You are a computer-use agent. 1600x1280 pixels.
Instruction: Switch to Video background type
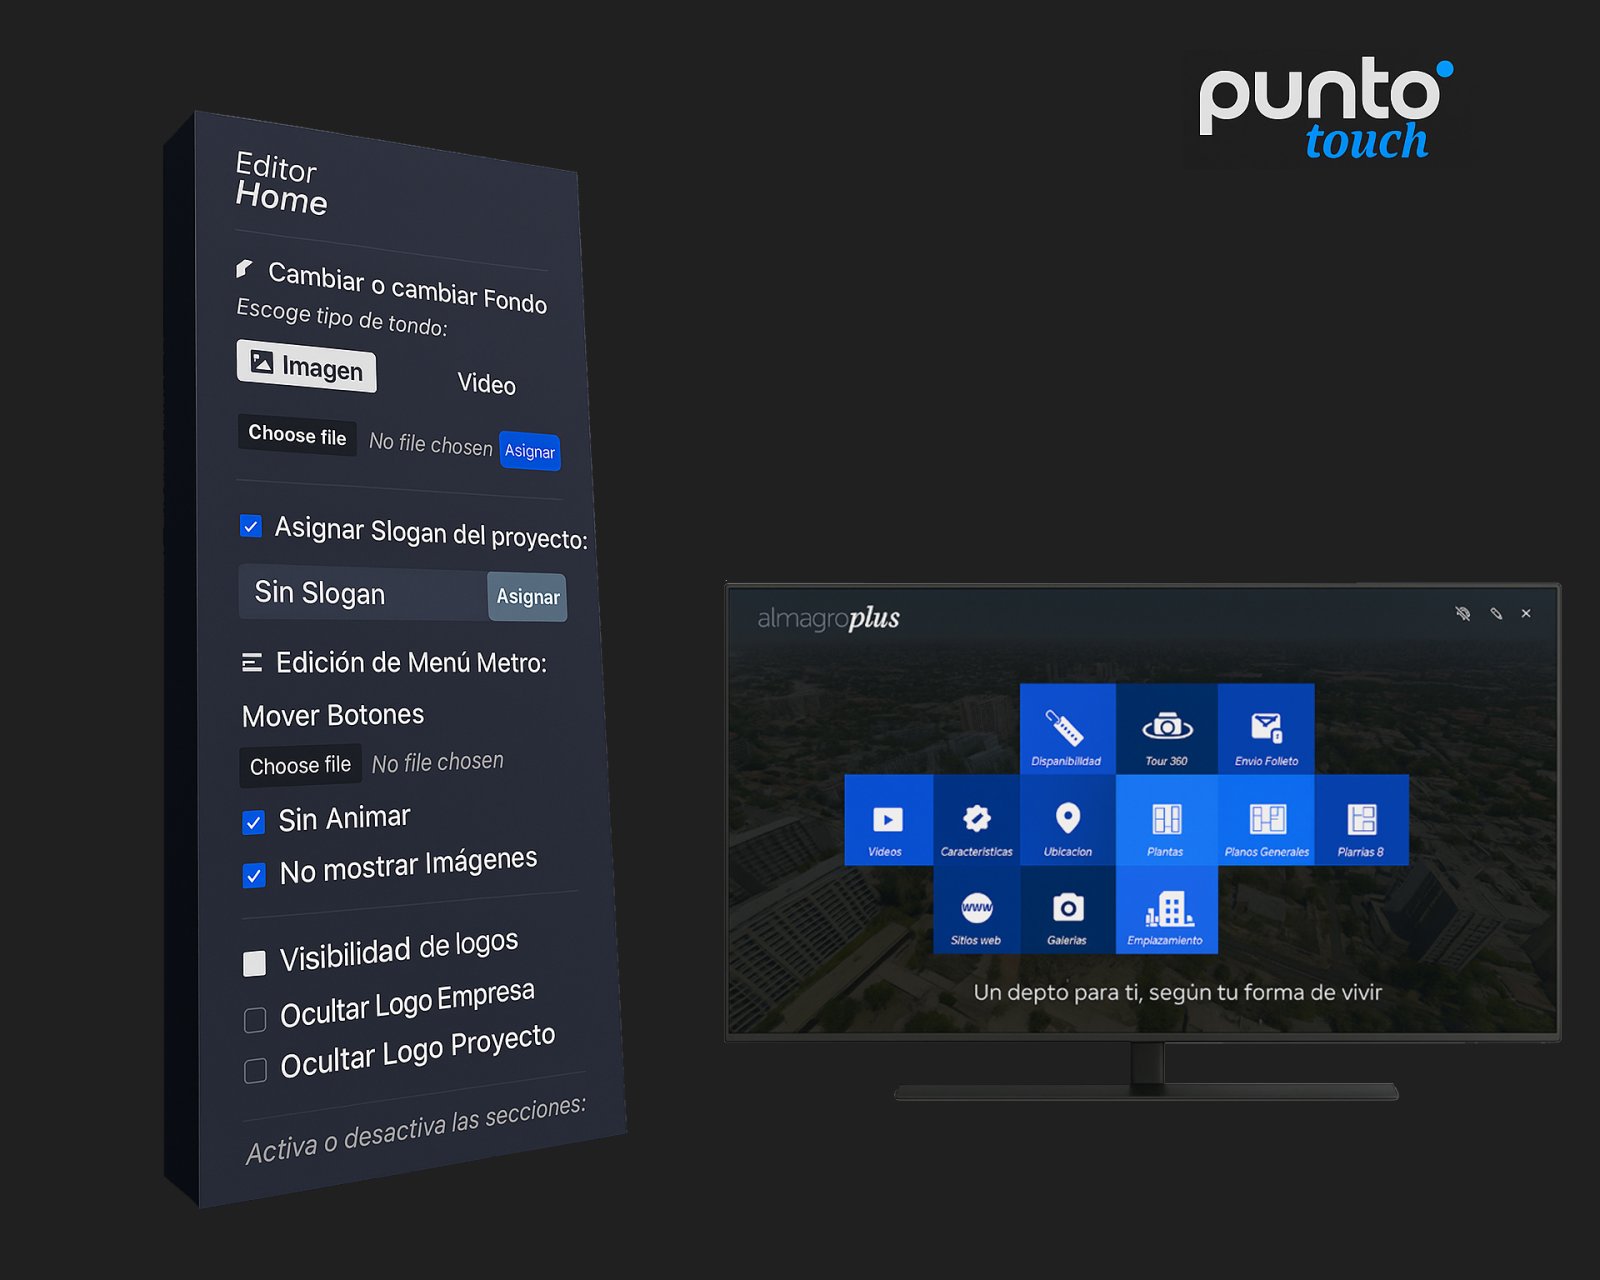pos(486,384)
